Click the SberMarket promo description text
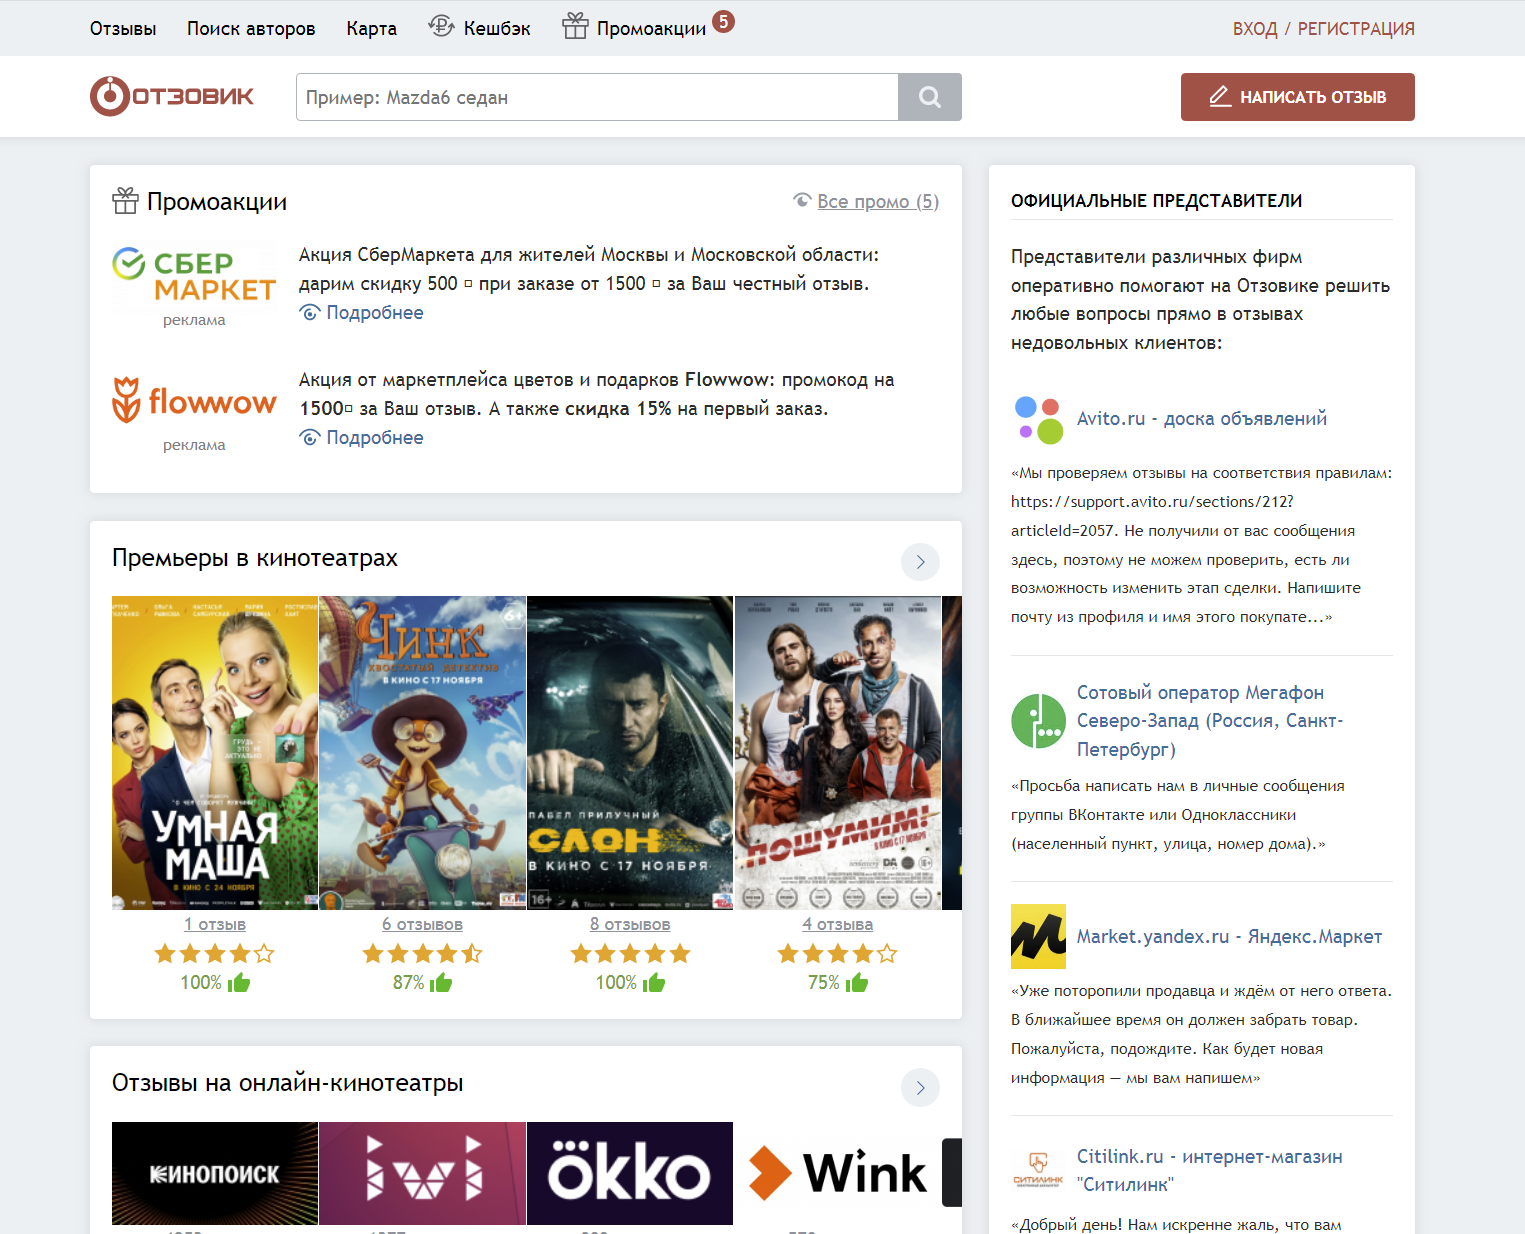This screenshot has width=1525, height=1234. (x=589, y=269)
